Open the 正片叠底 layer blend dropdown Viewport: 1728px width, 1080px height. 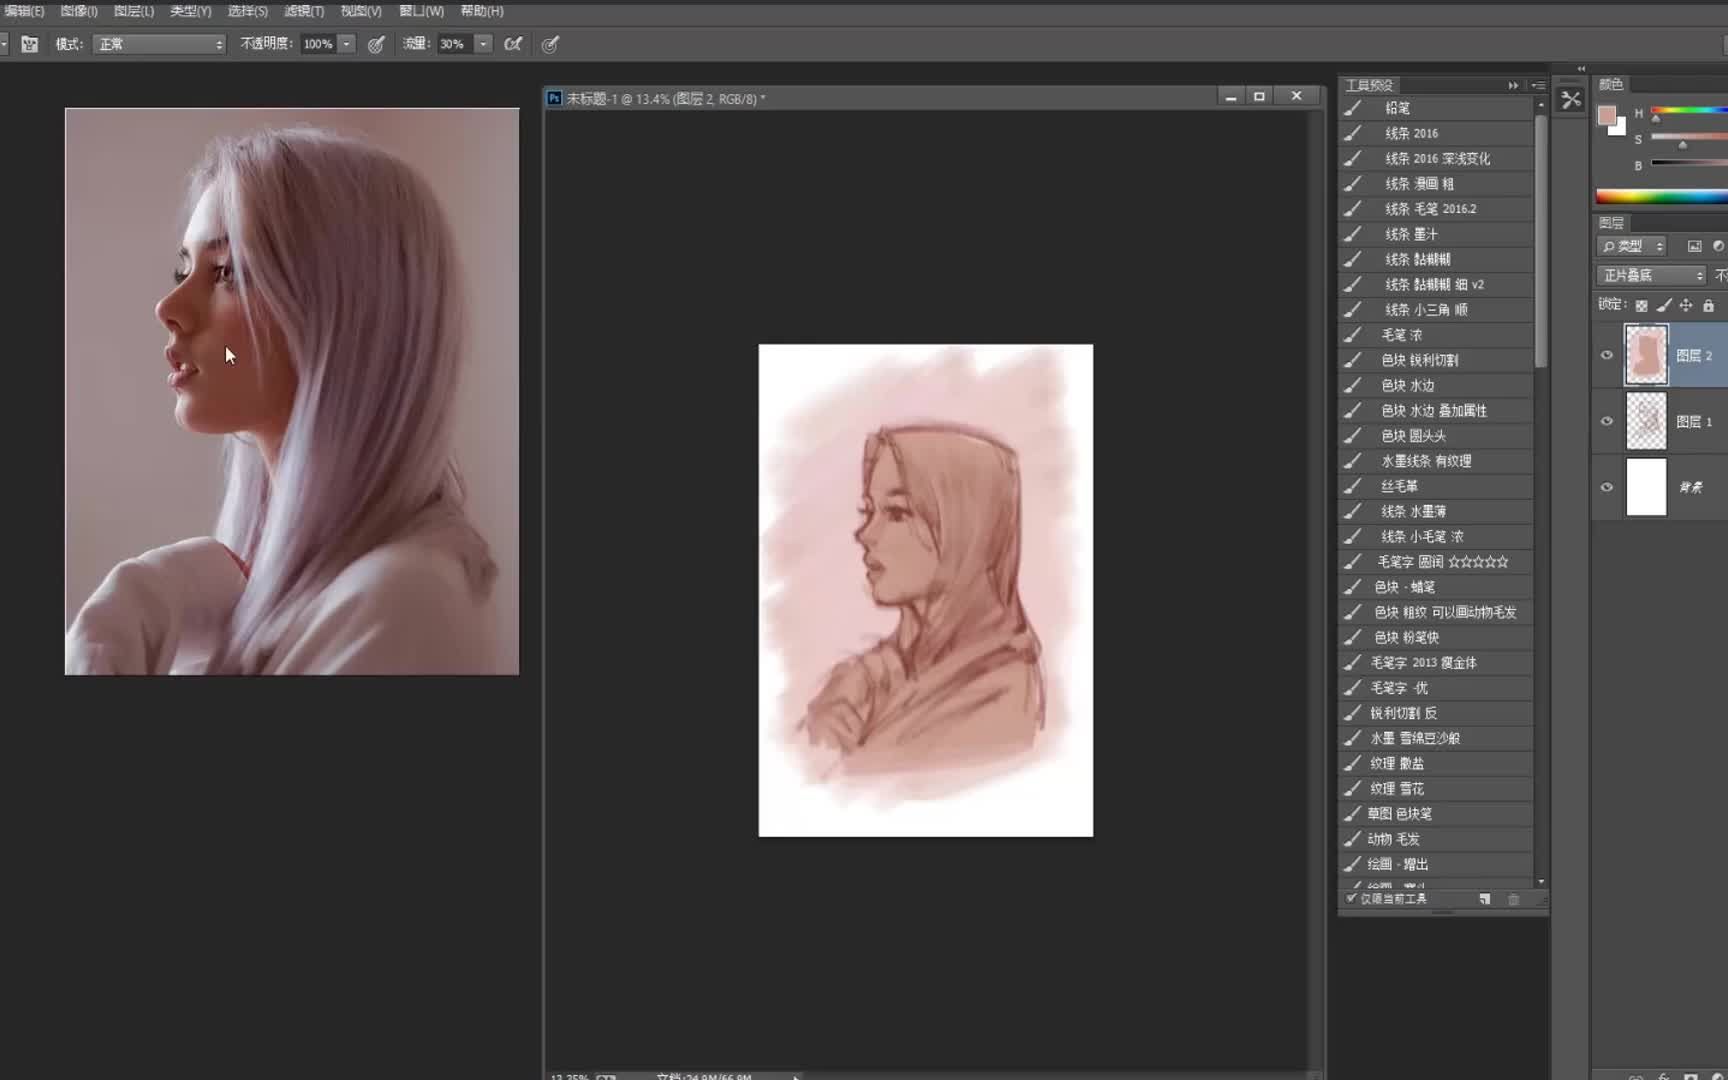click(x=1651, y=275)
